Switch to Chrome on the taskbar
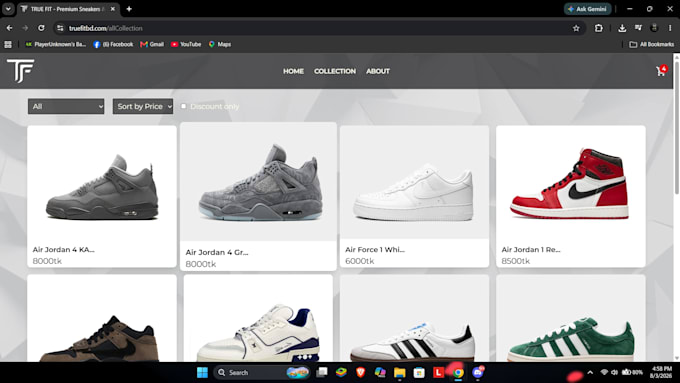This screenshot has height=383, width=680. 458,372
